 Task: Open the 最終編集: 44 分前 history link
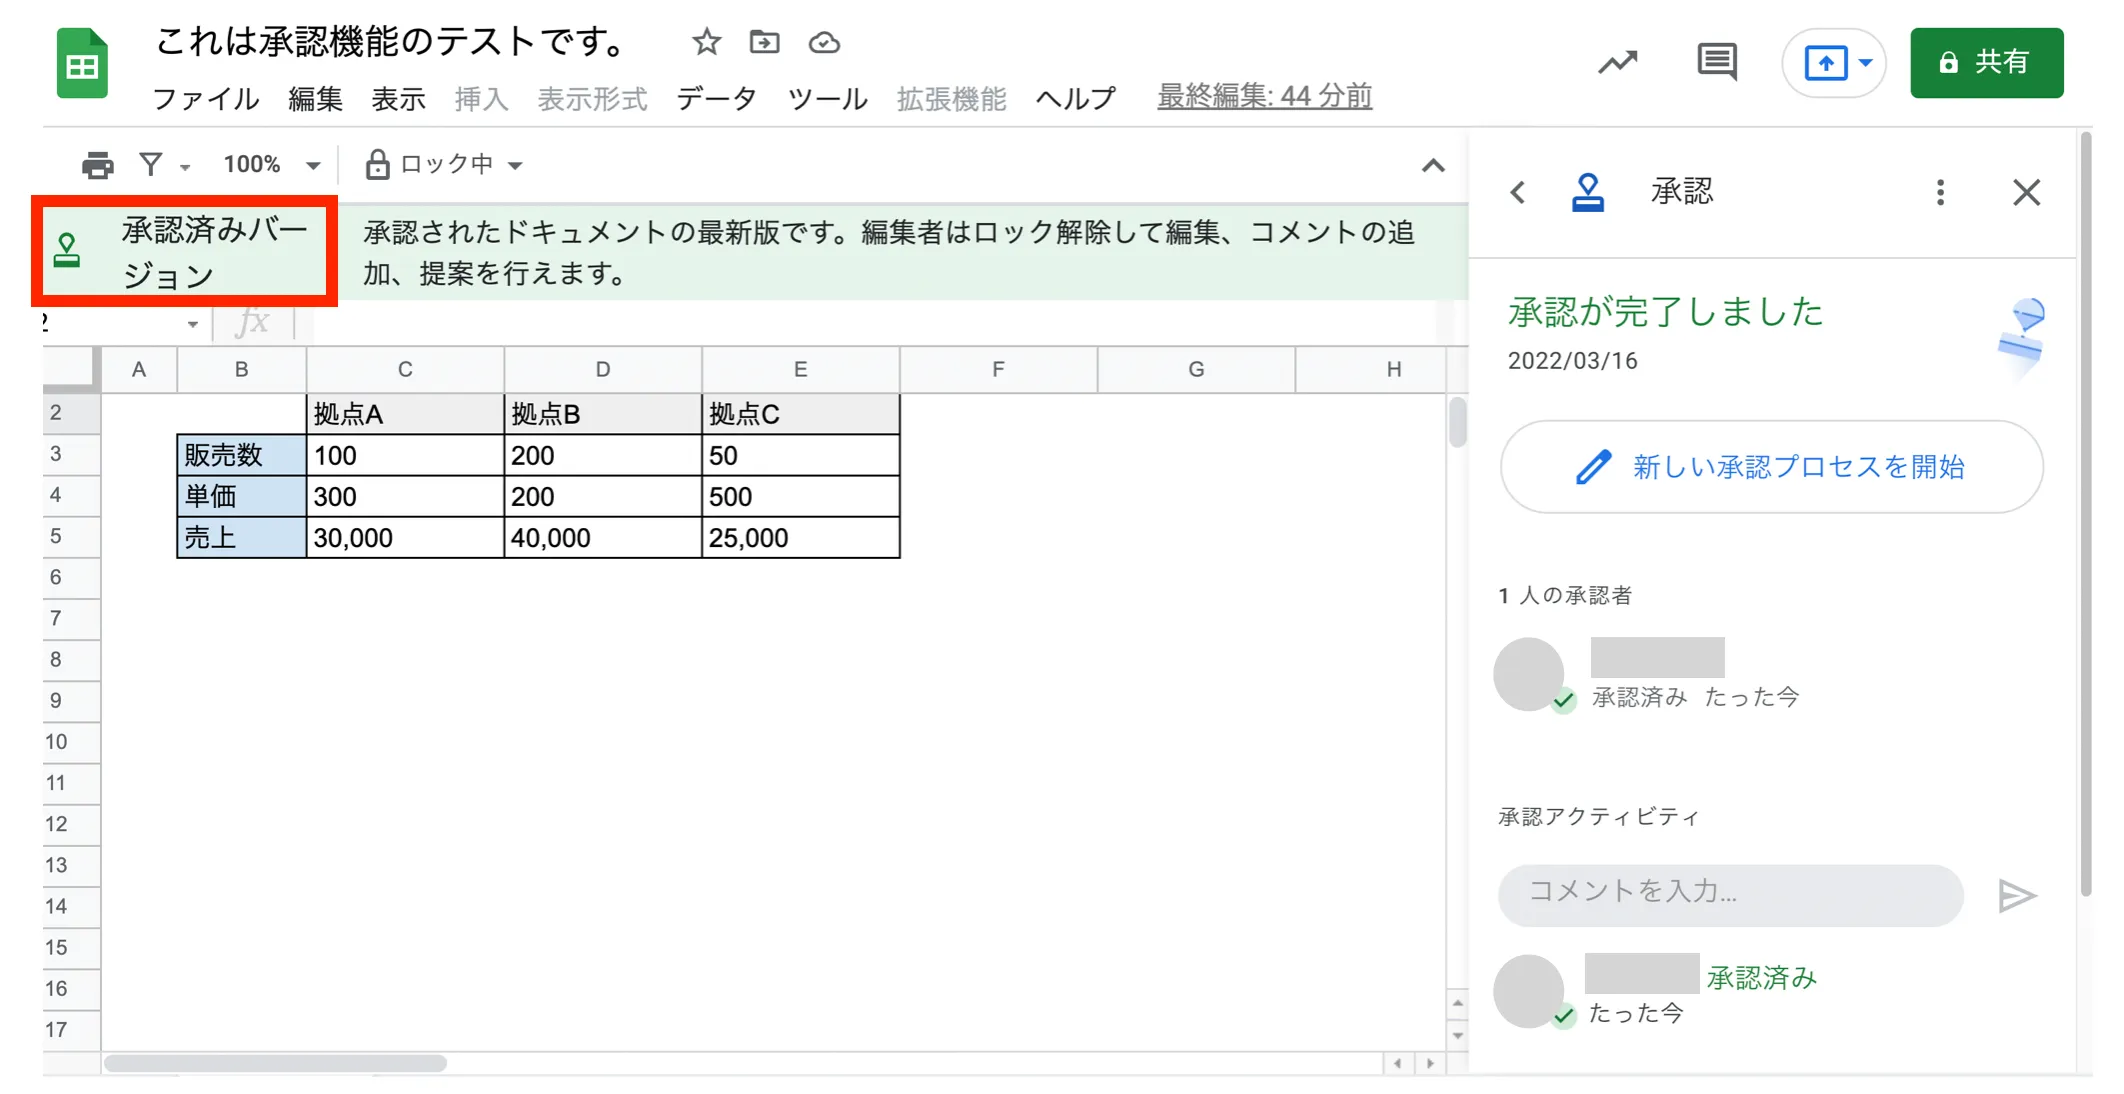coord(1264,96)
